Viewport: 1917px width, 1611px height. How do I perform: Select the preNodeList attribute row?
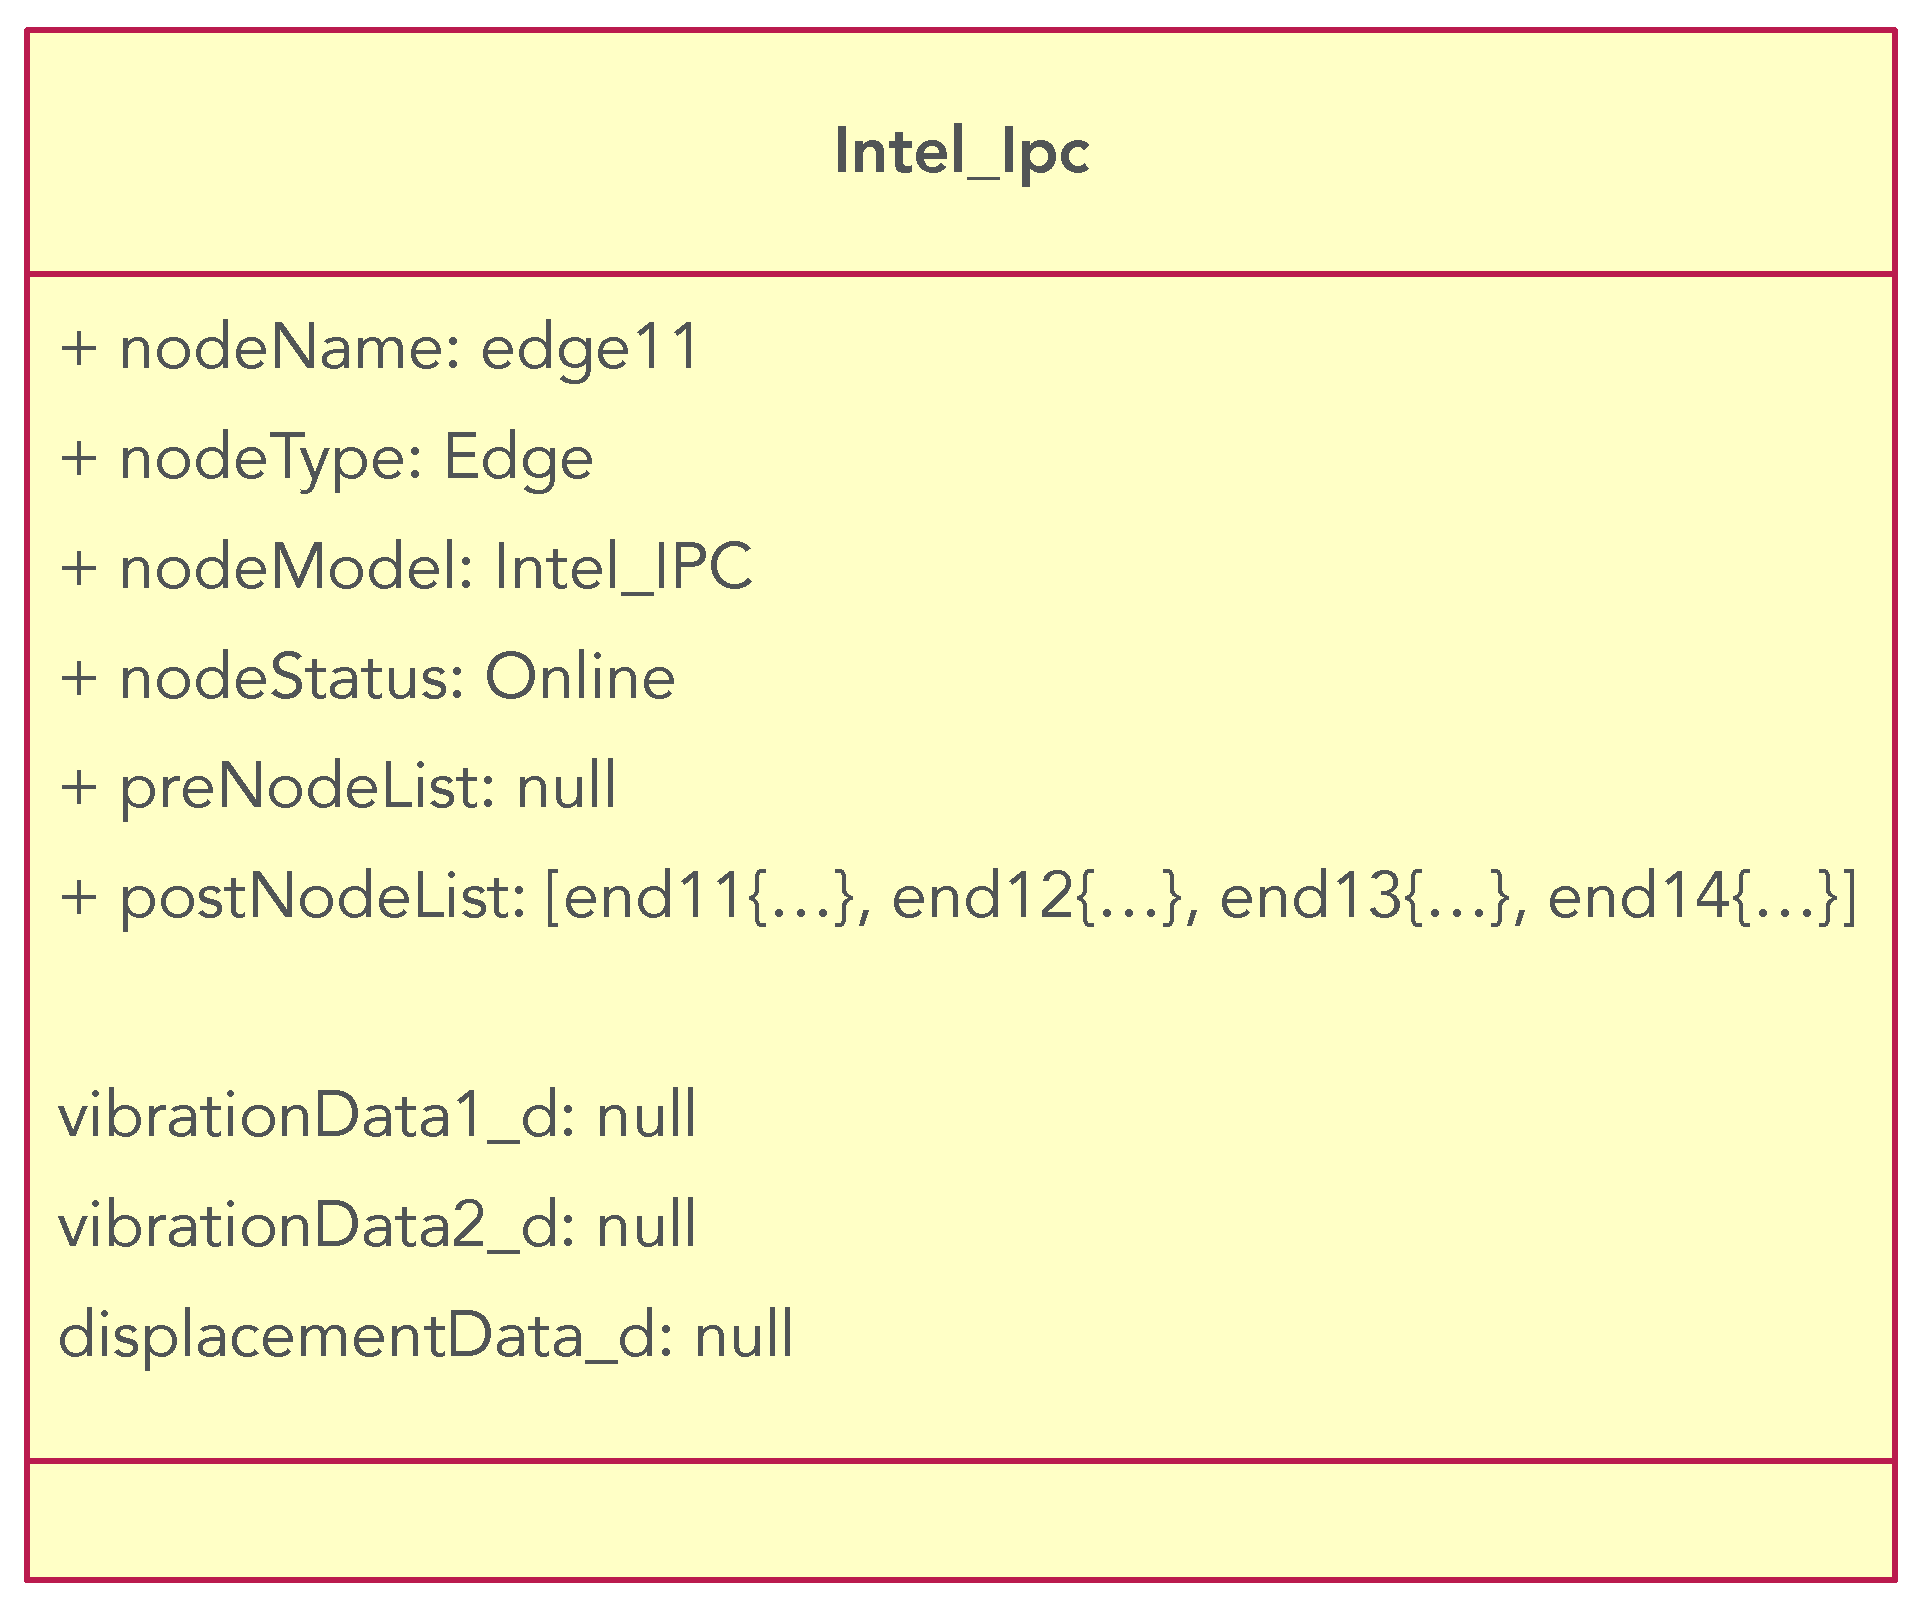tap(338, 787)
